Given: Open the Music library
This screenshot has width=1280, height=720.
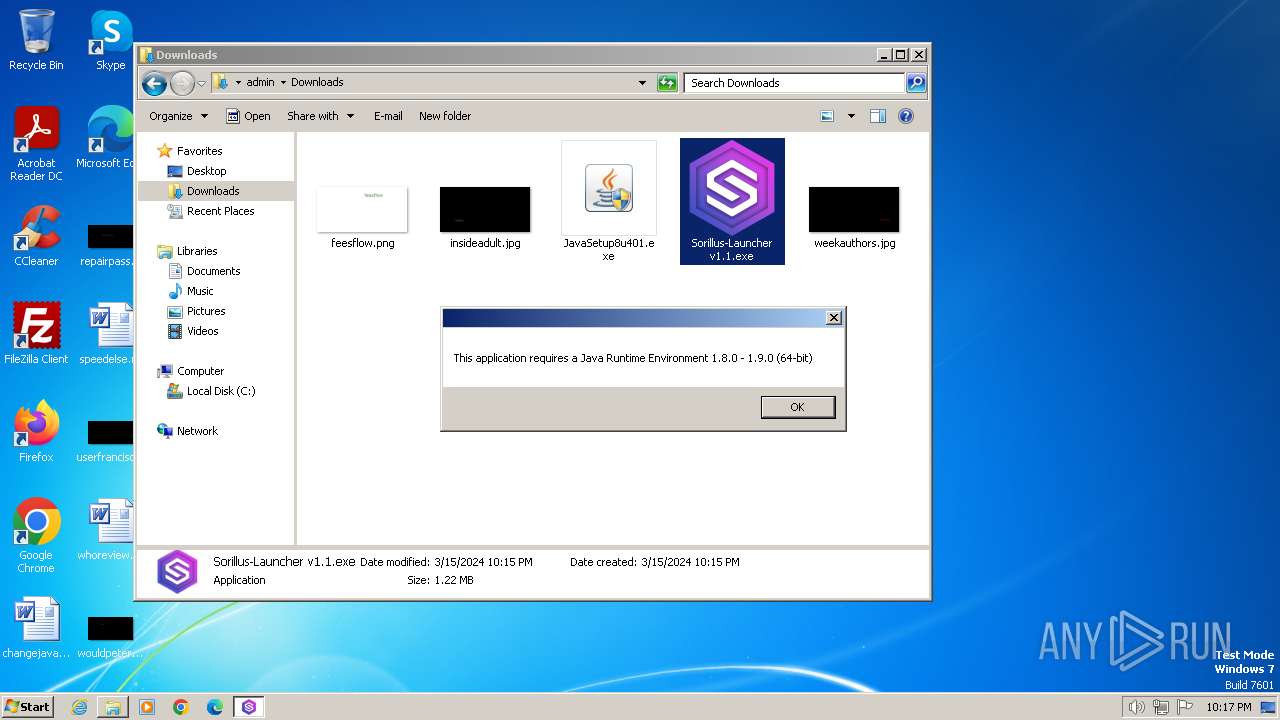Looking at the screenshot, I should coord(190,291).
